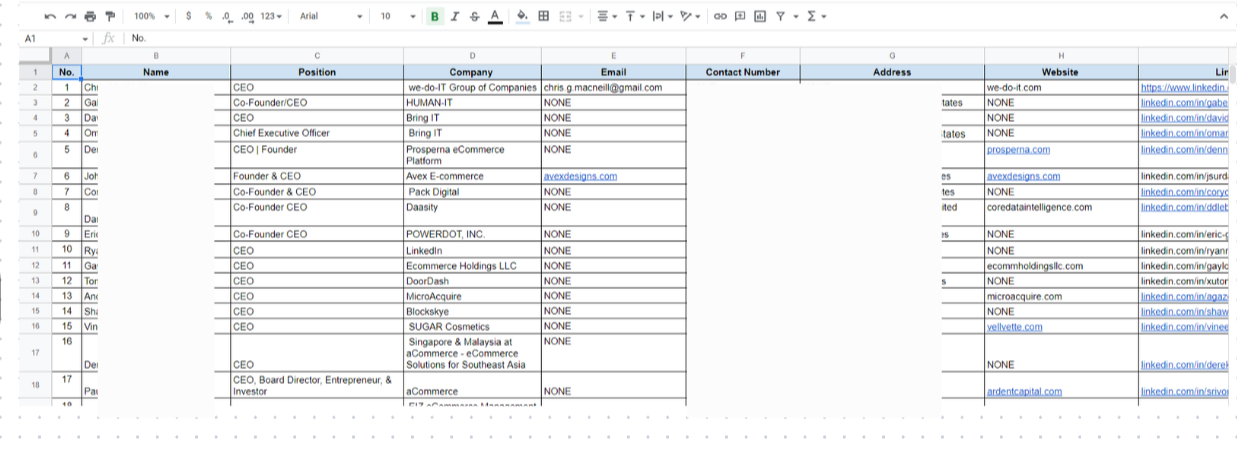The height and width of the screenshot is (449, 1237).
Task: Click the microacquire.com website cell
Action: click(x=1060, y=297)
